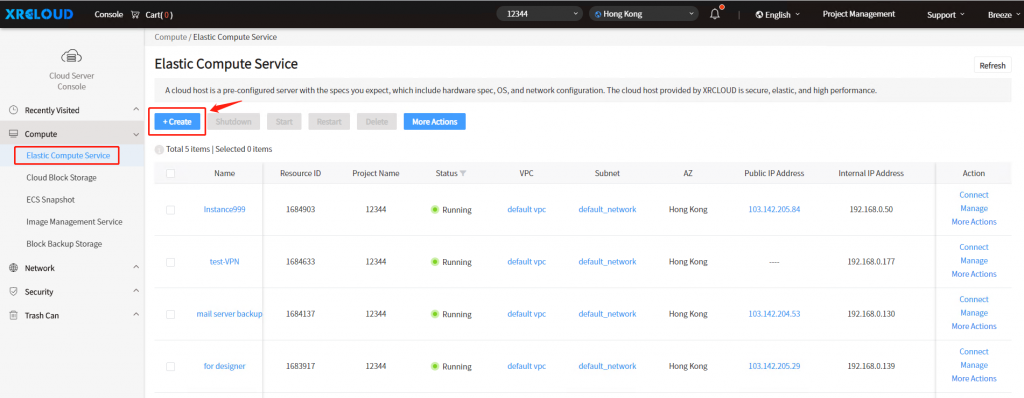The height and width of the screenshot is (398, 1024).
Task: Open public IP 103.142.204.53
Action: [774, 314]
